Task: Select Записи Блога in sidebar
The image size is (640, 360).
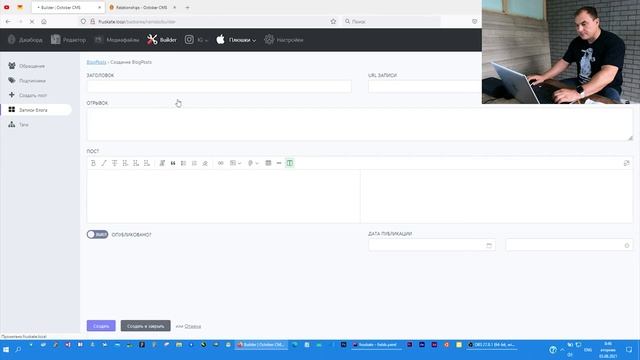Action: tap(36, 110)
